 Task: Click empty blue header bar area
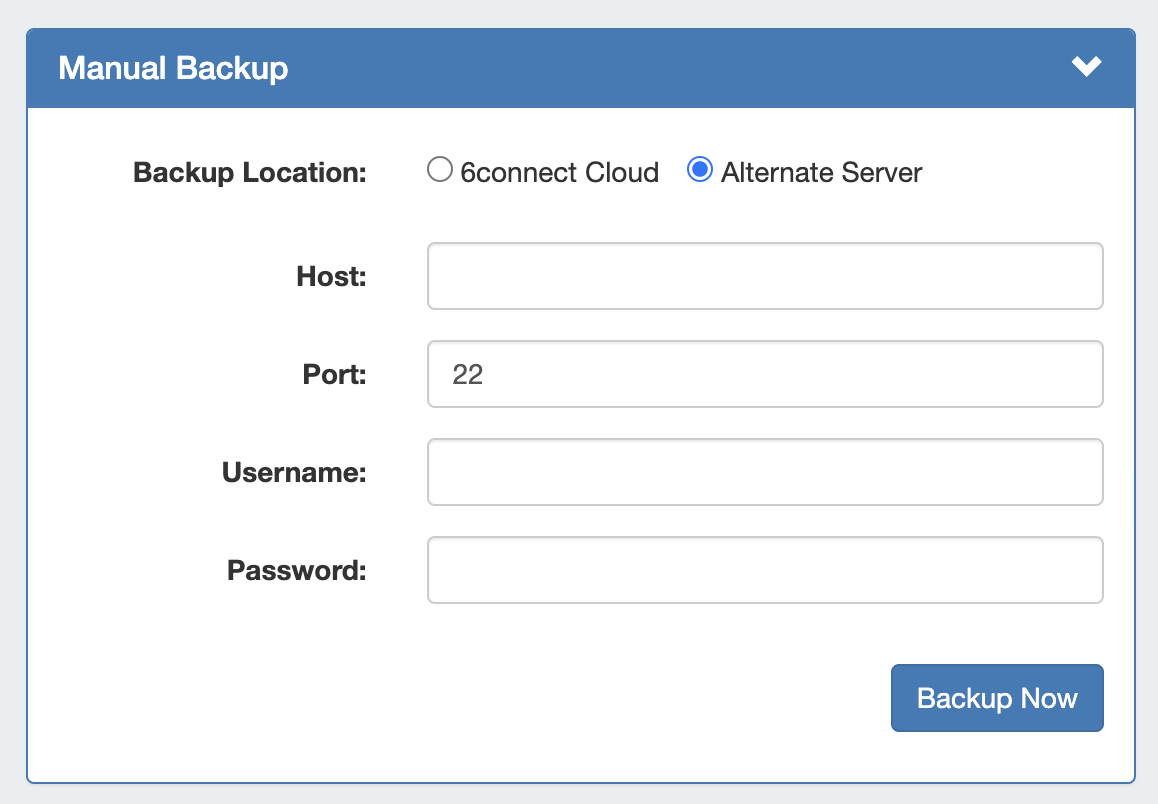point(650,68)
